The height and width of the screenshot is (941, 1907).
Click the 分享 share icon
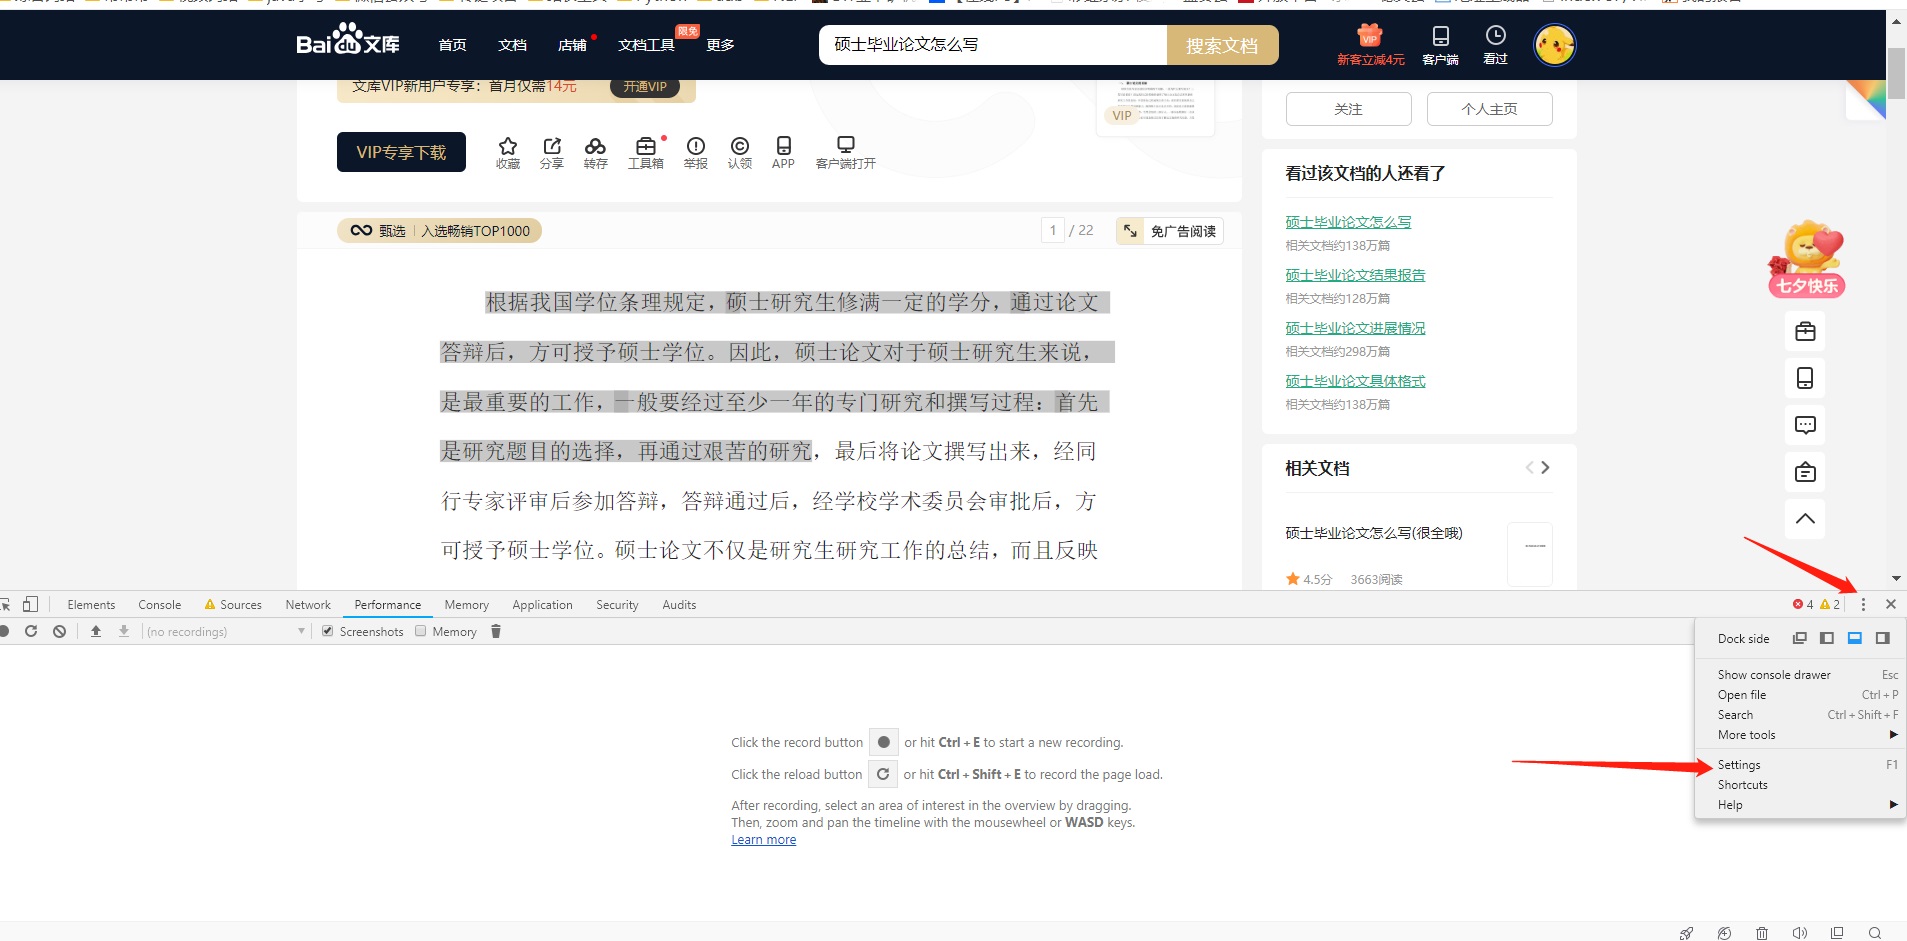(551, 146)
